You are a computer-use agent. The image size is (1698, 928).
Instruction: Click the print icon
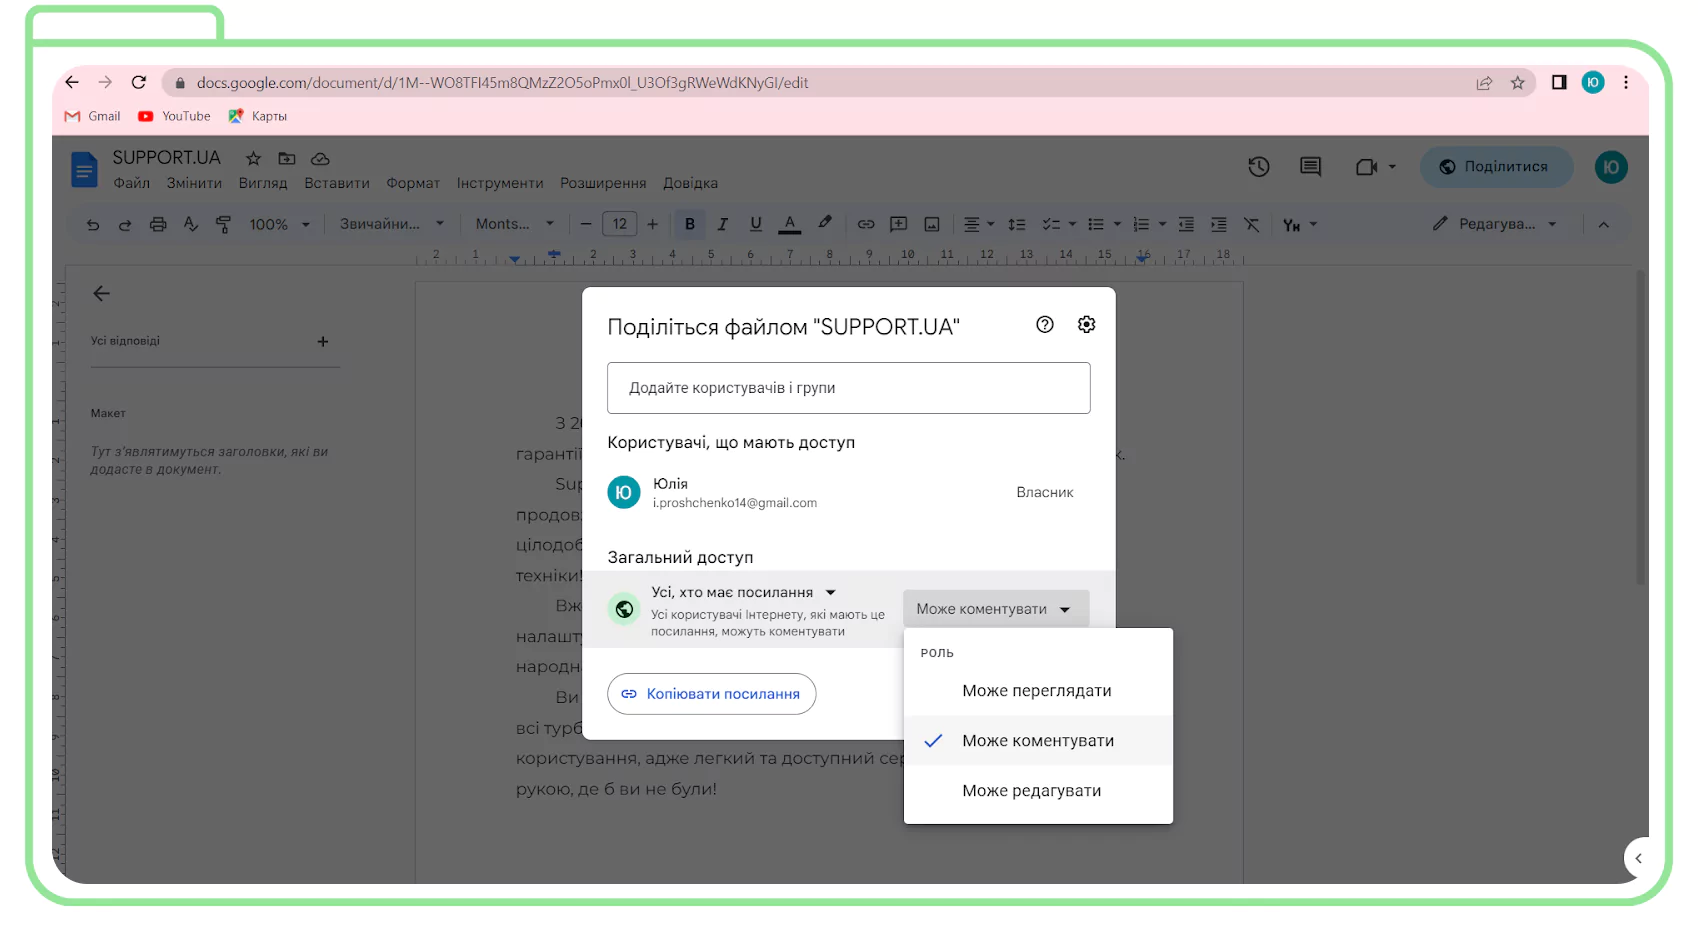pos(158,224)
